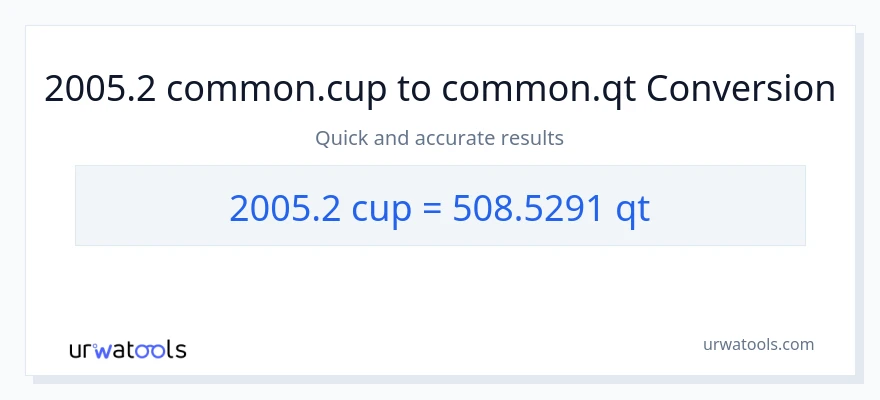This screenshot has width=880, height=400.
Task: Open the urwatools.com link
Action: 757,344
